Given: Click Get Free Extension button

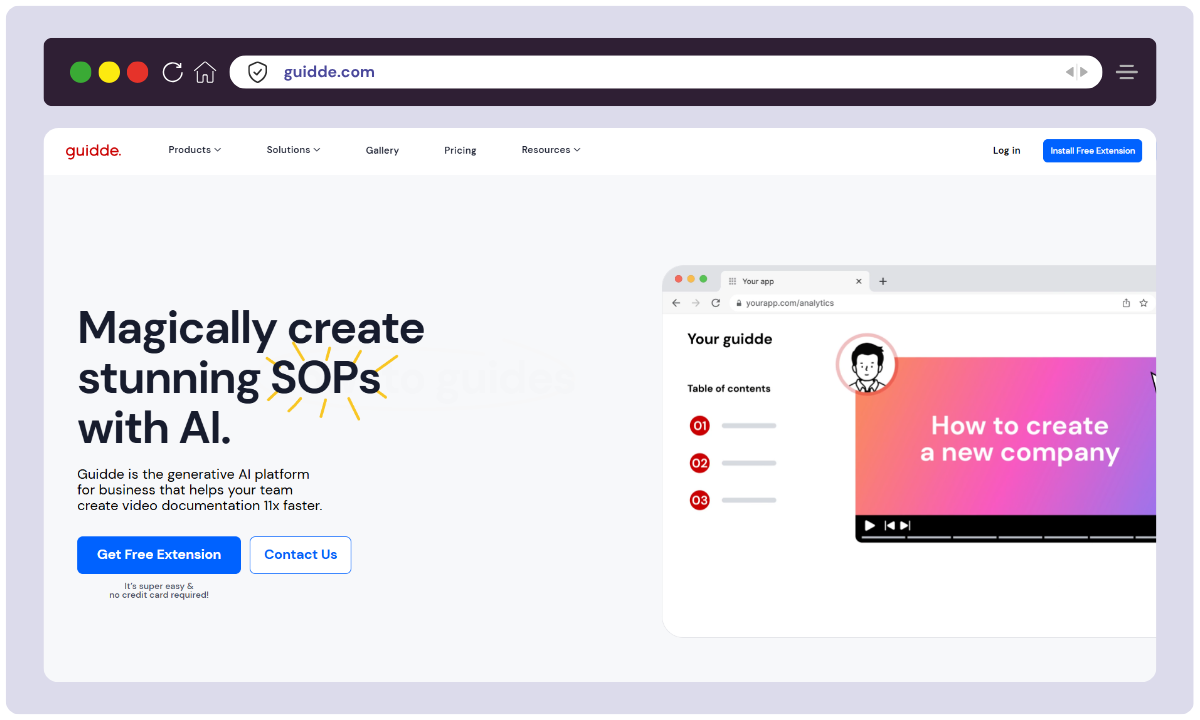Looking at the screenshot, I should (159, 555).
